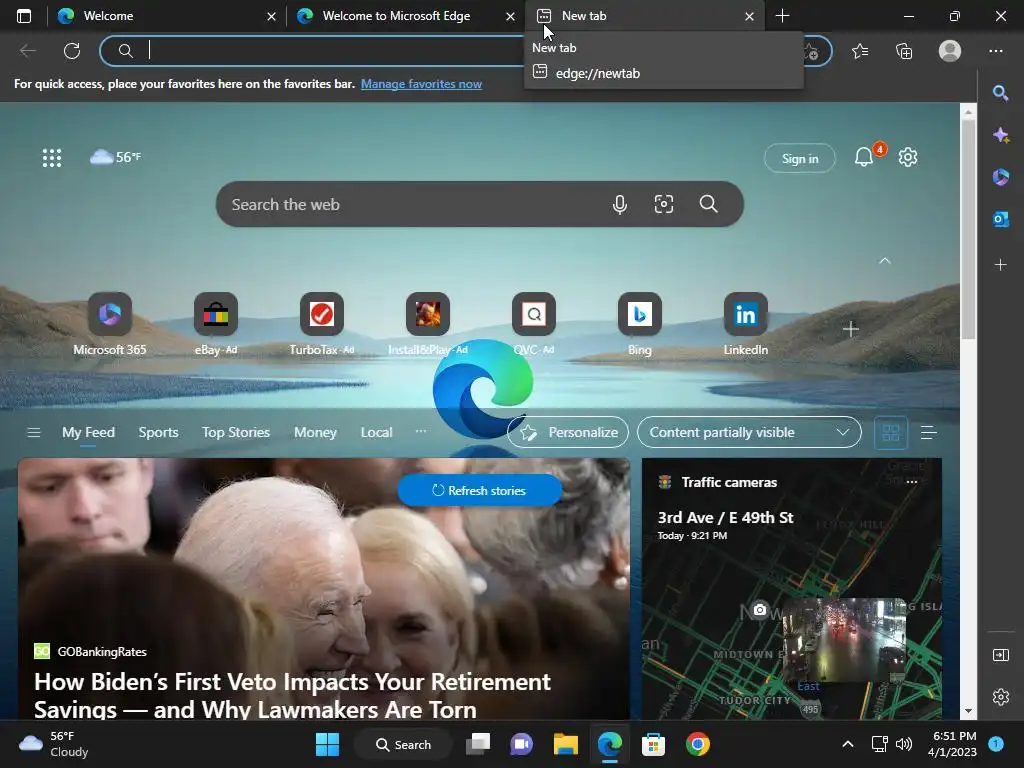Open notifications bell with badge 4
Screen dimensions: 1024x768
pos(864,157)
